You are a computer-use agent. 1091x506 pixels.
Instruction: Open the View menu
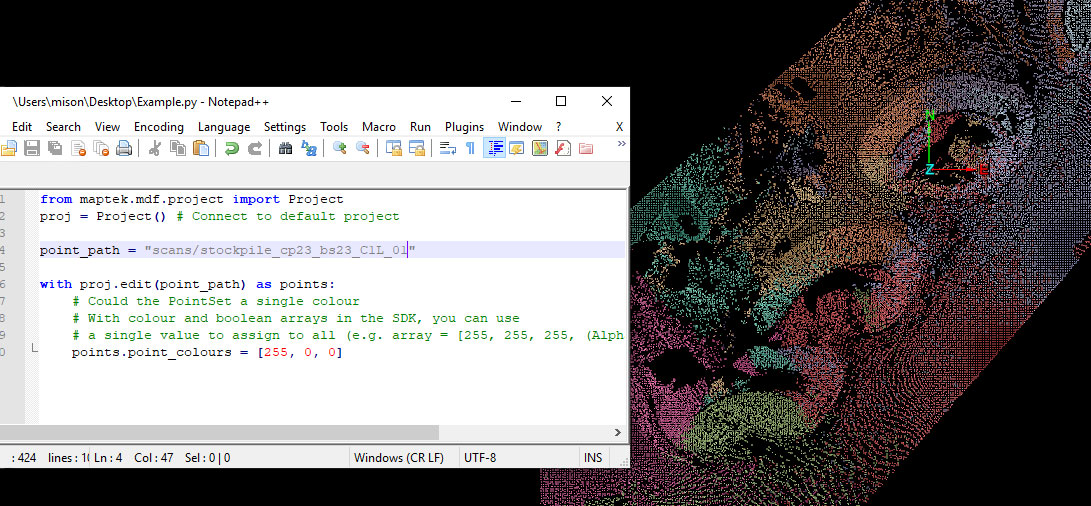click(107, 127)
